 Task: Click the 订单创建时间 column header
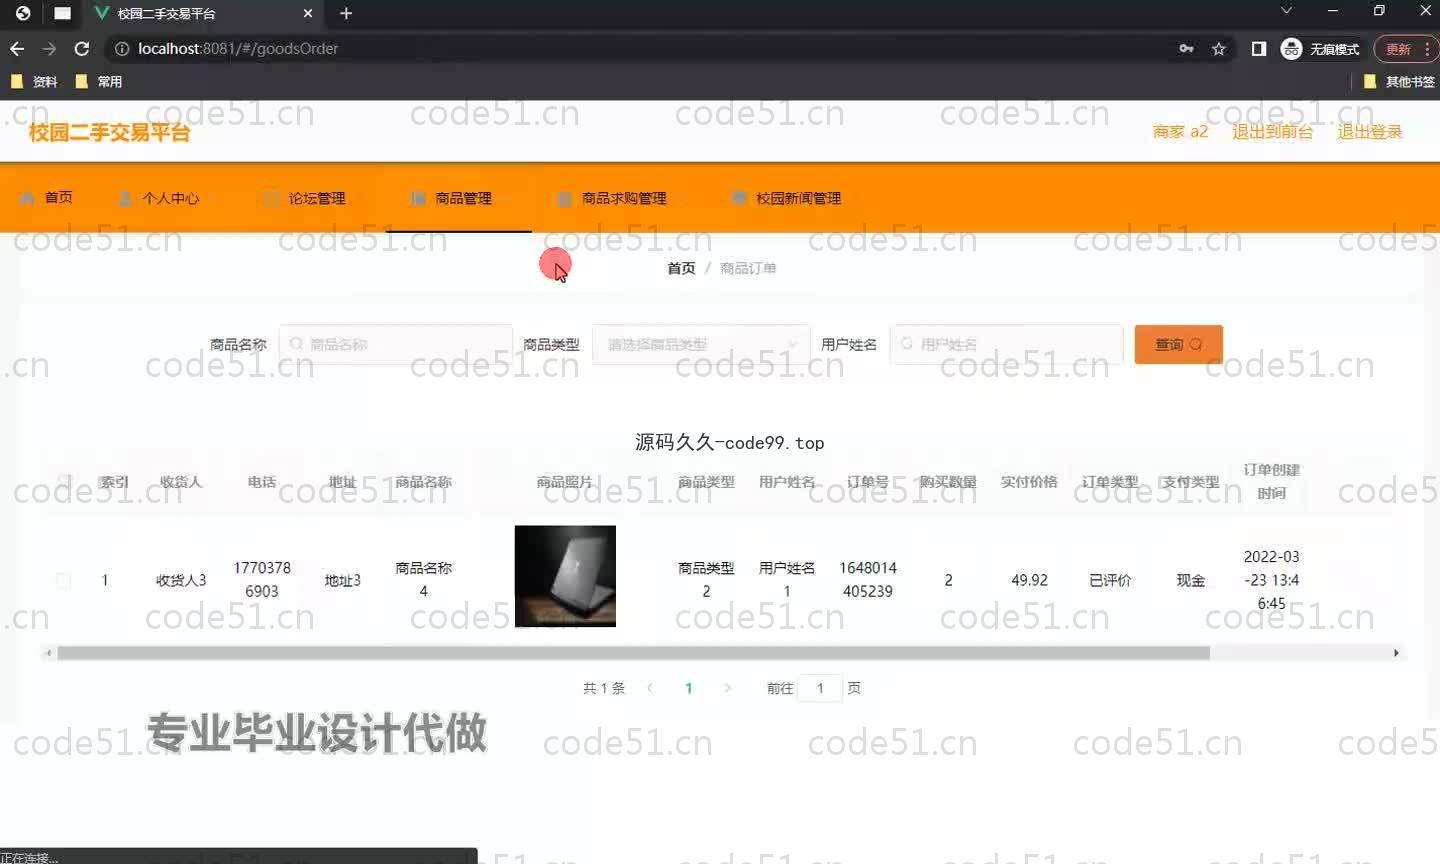1271,481
